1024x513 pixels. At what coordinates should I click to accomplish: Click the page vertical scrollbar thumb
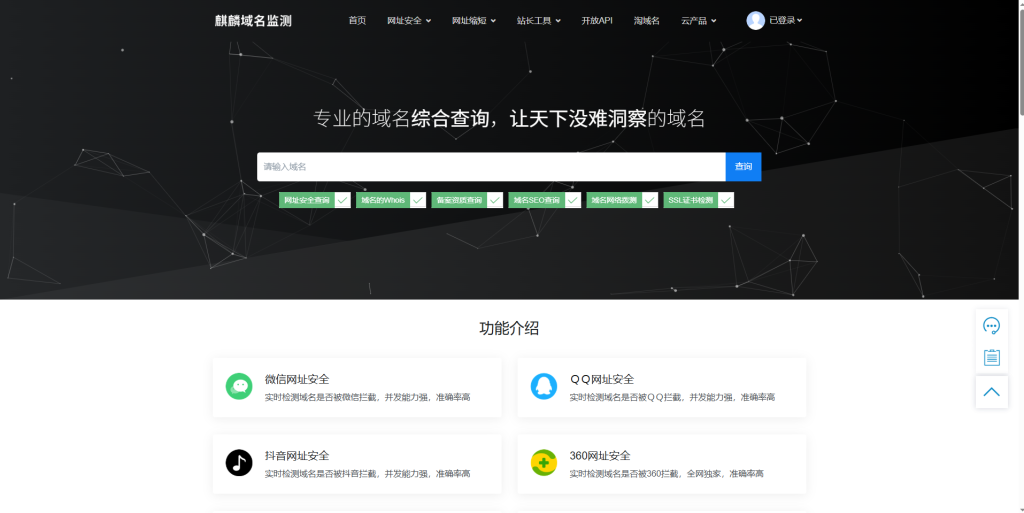pyautogui.click(x=1020, y=62)
